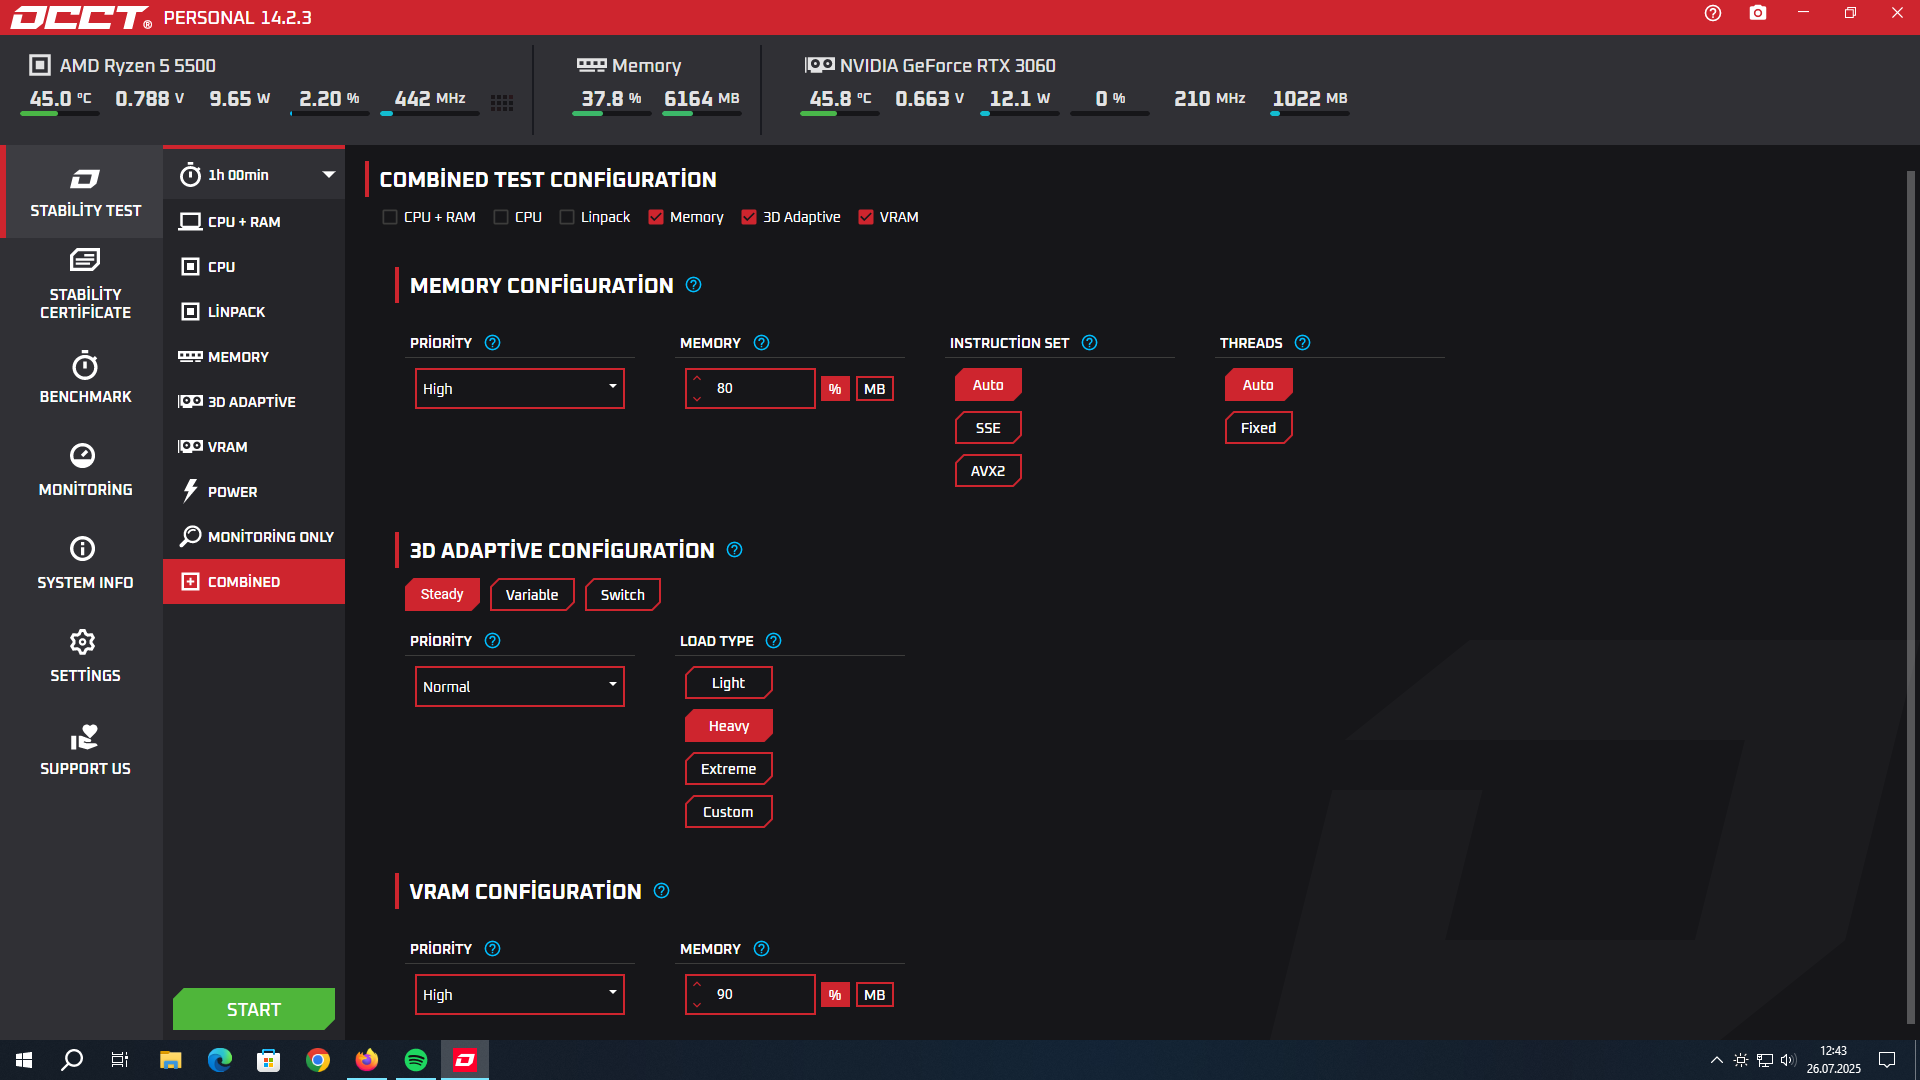Open the help question mark icon in title bar
The width and height of the screenshot is (1920, 1080).
pyautogui.click(x=1713, y=13)
